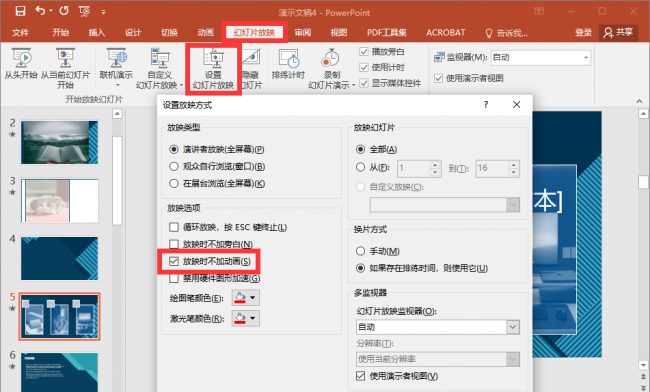This screenshot has width=650, height=392.
Task: Toggle 使用计时 checkbox
Action: tap(364, 68)
